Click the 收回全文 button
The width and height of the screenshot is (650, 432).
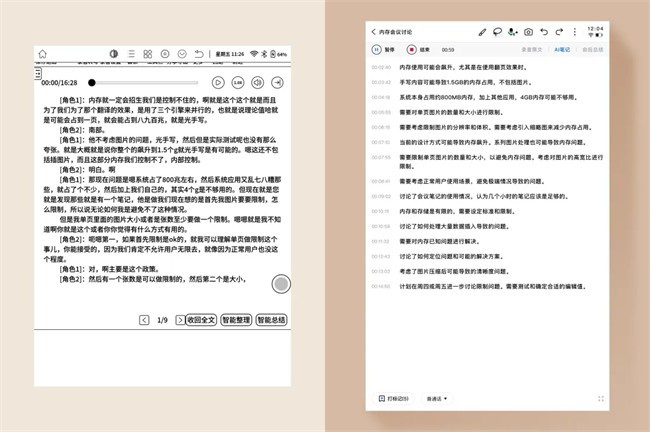(198, 320)
